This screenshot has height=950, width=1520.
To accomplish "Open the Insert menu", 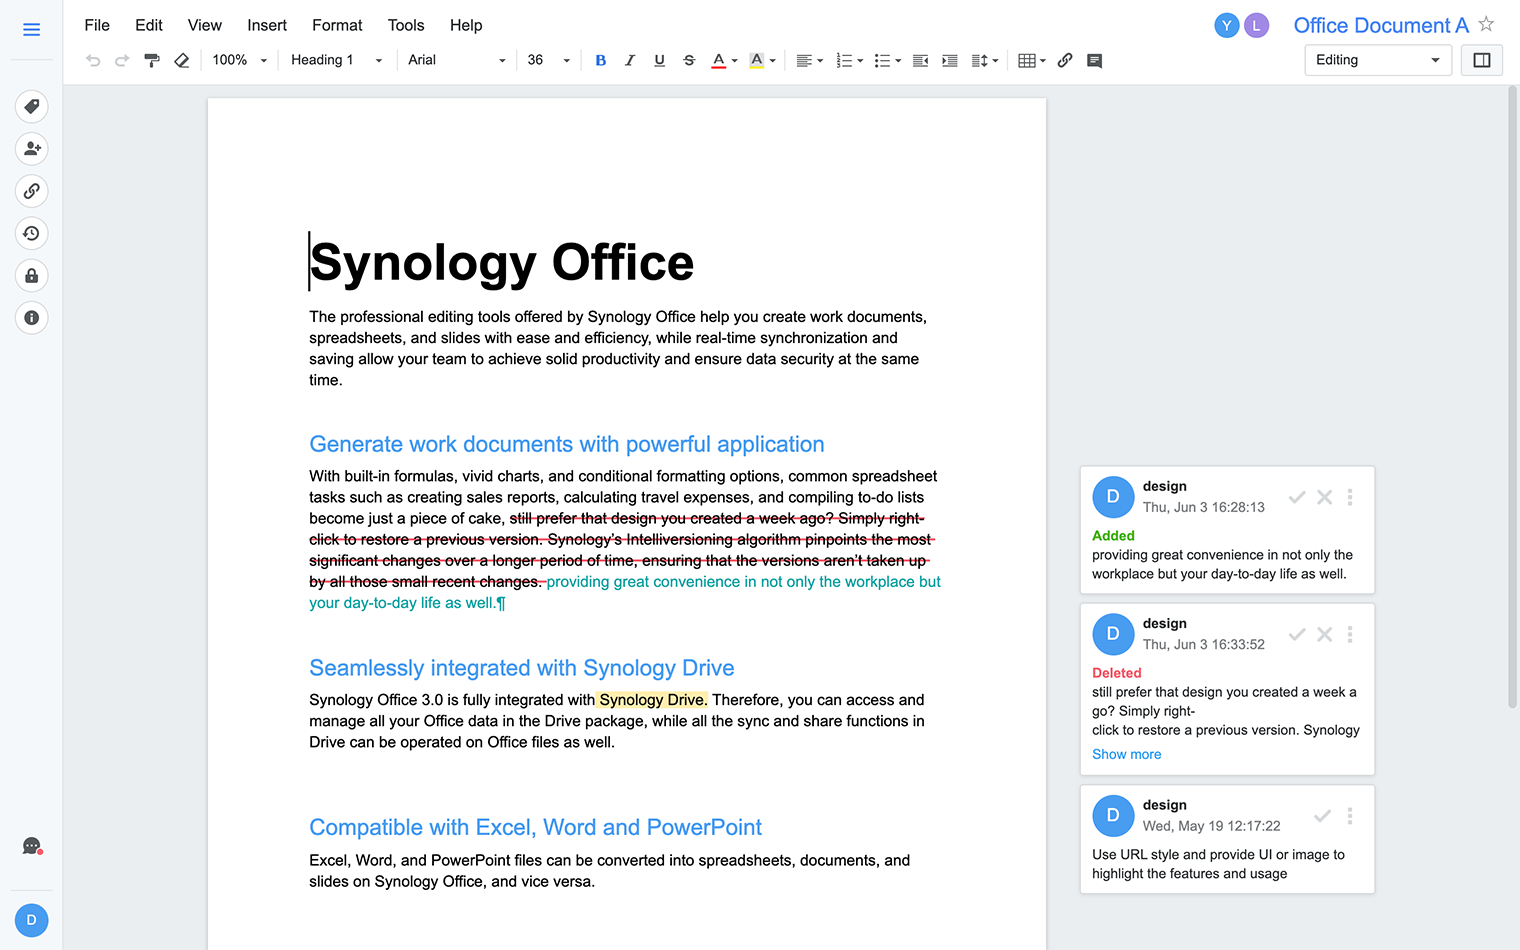I will (267, 25).
